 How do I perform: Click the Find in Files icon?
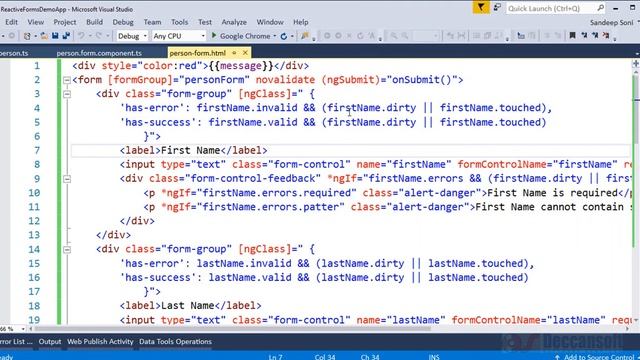(x=304, y=36)
